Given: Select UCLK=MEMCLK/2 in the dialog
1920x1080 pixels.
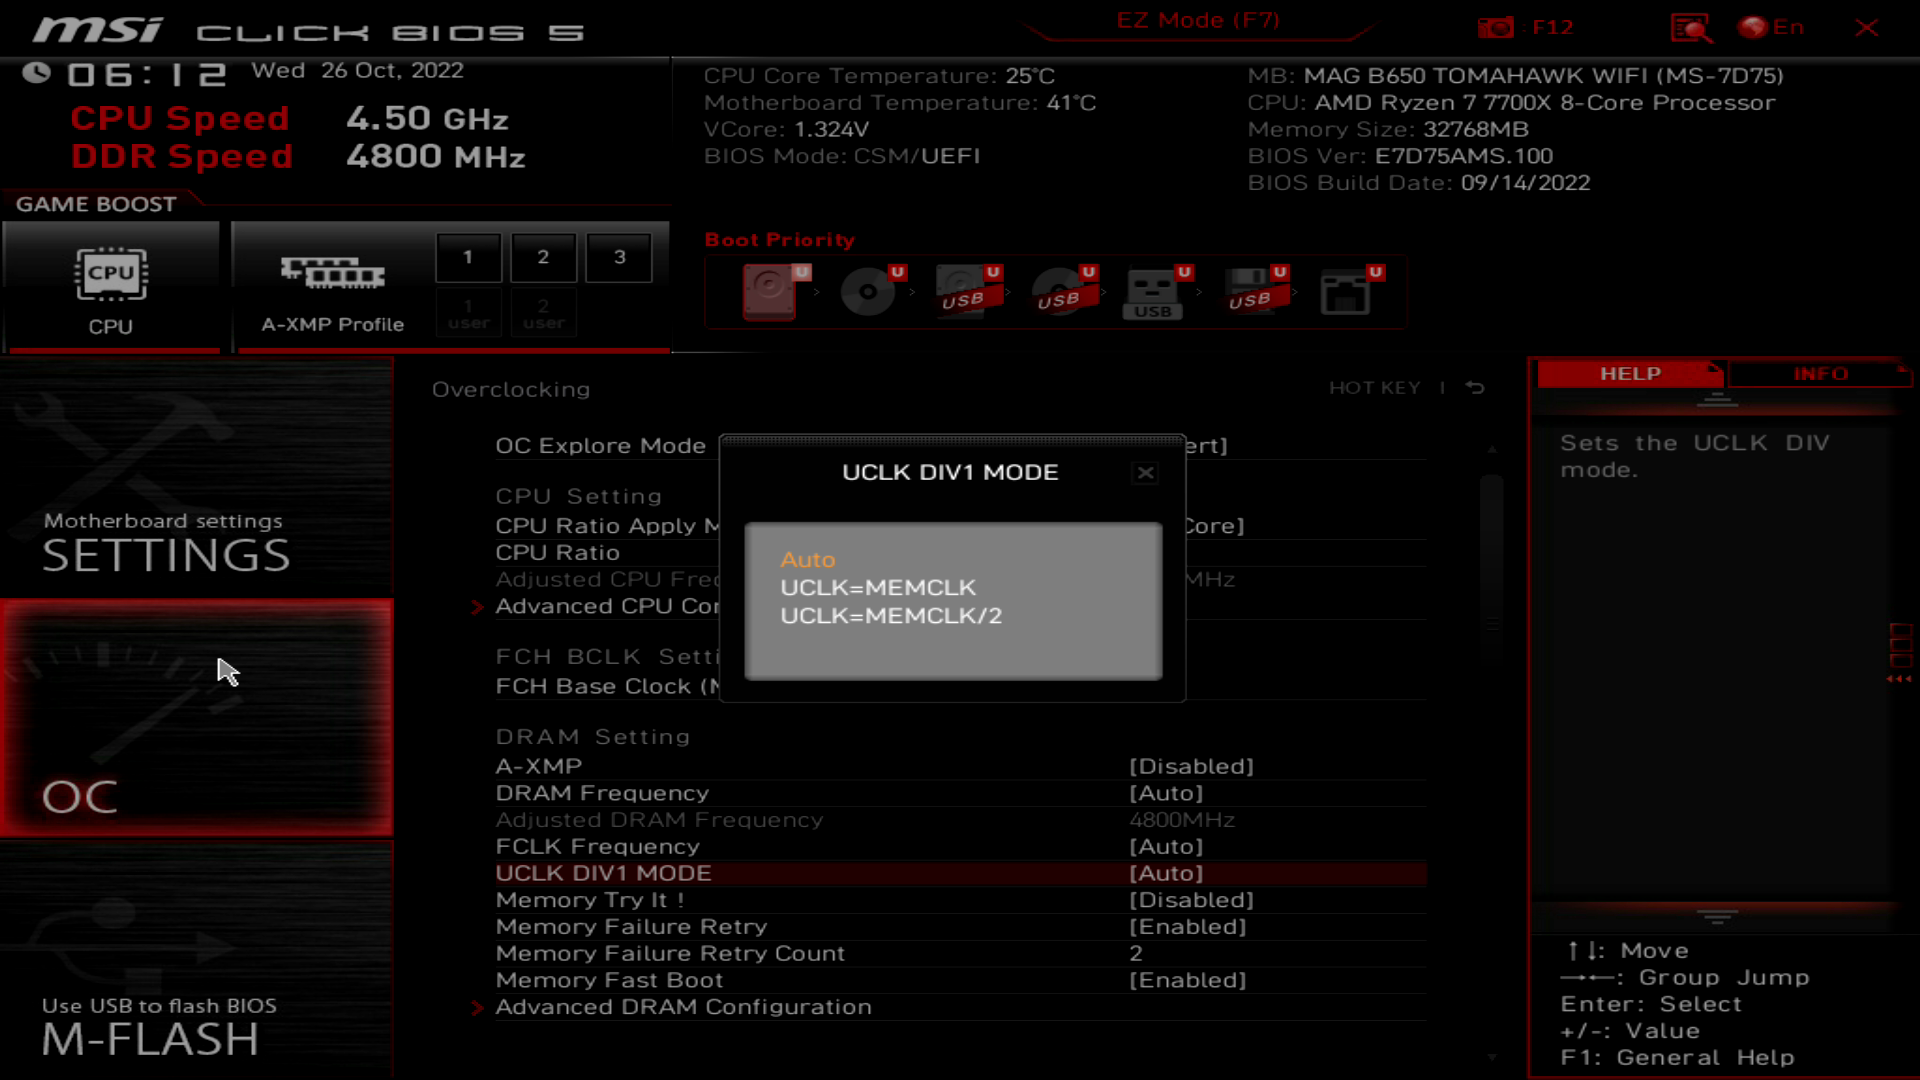Looking at the screenshot, I should (890, 616).
